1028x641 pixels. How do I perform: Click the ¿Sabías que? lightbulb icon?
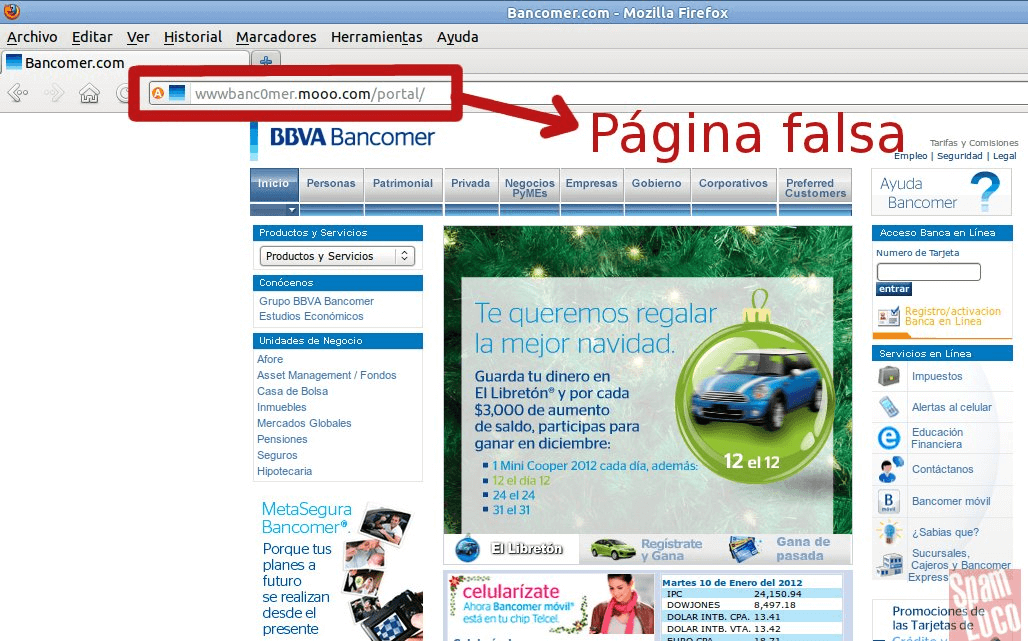pos(889,532)
